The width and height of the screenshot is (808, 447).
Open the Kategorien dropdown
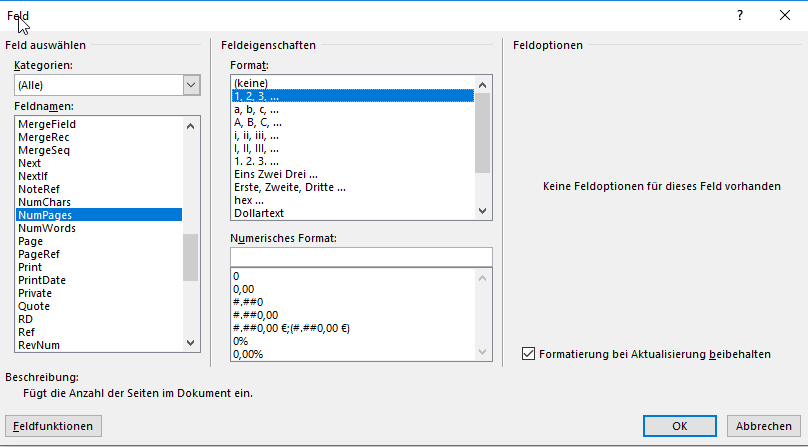pyautogui.click(x=191, y=86)
